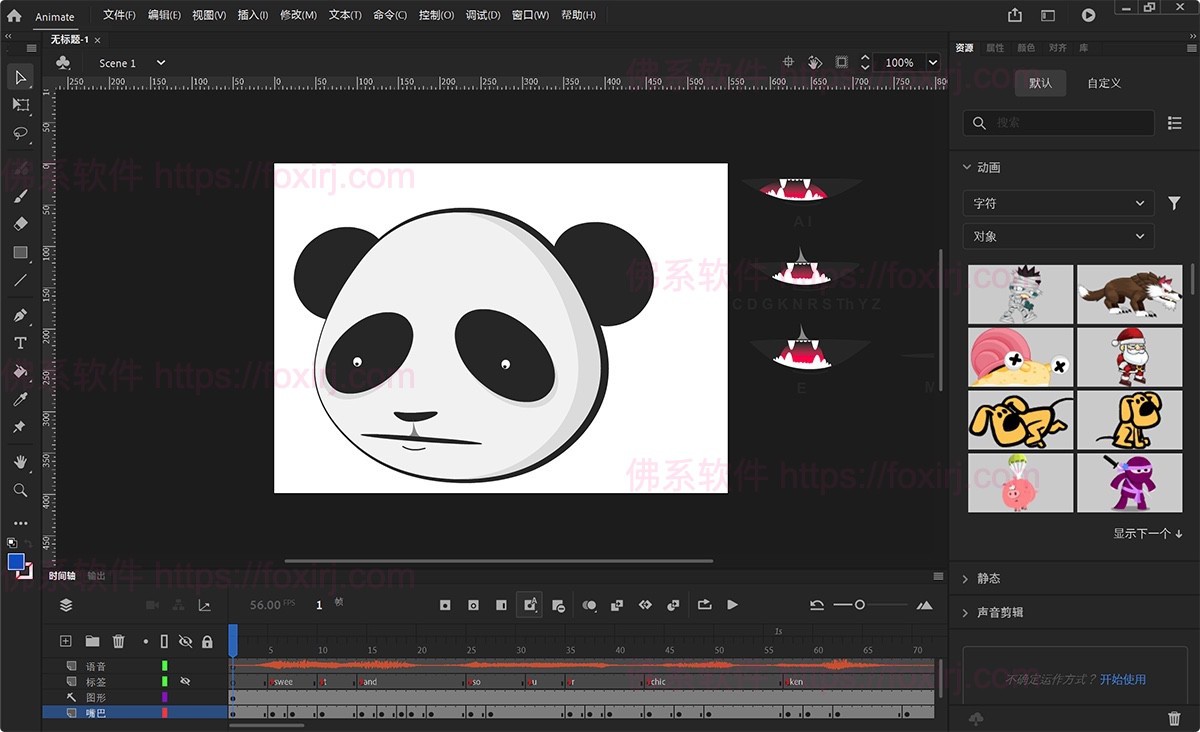1200x732 pixels.
Task: Select the Lasso tool
Action: click(20, 133)
